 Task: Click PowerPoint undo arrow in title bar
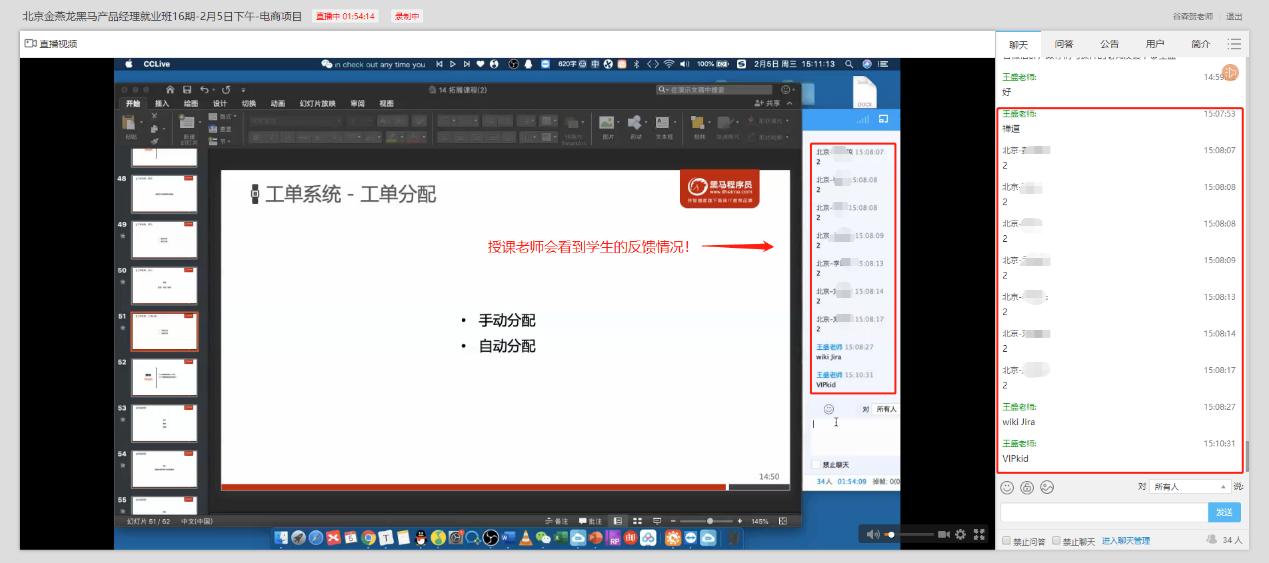click(x=204, y=90)
